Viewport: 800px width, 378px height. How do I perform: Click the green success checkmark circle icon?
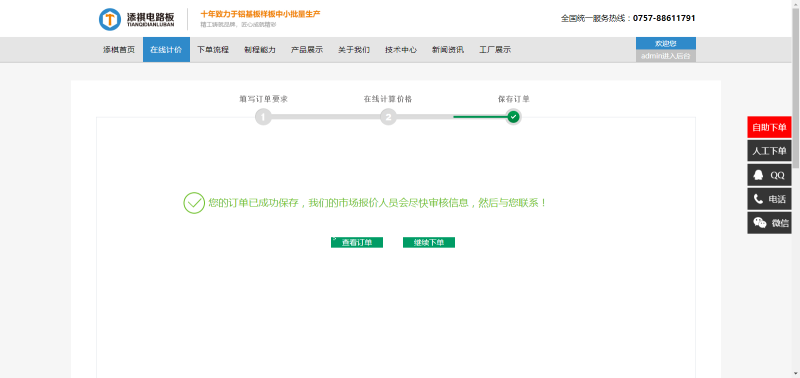[194, 203]
